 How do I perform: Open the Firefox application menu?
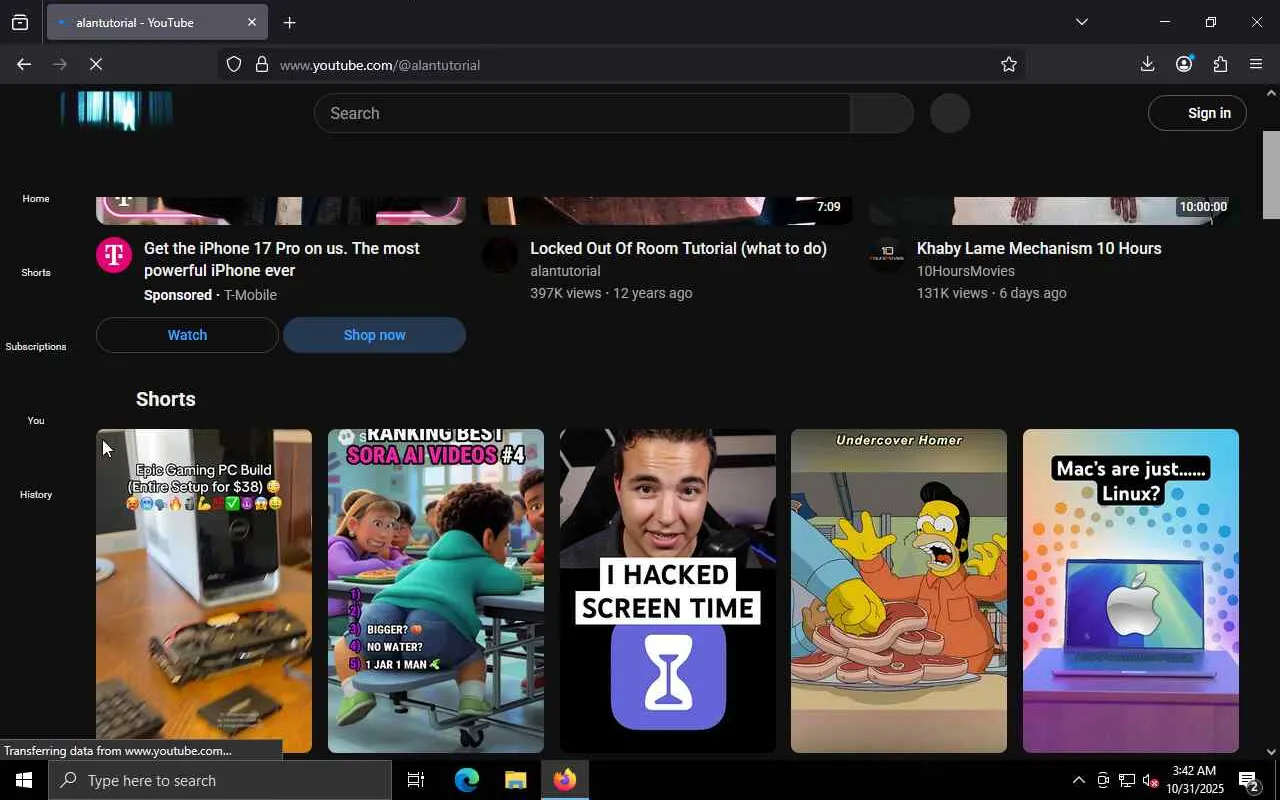[1256, 64]
